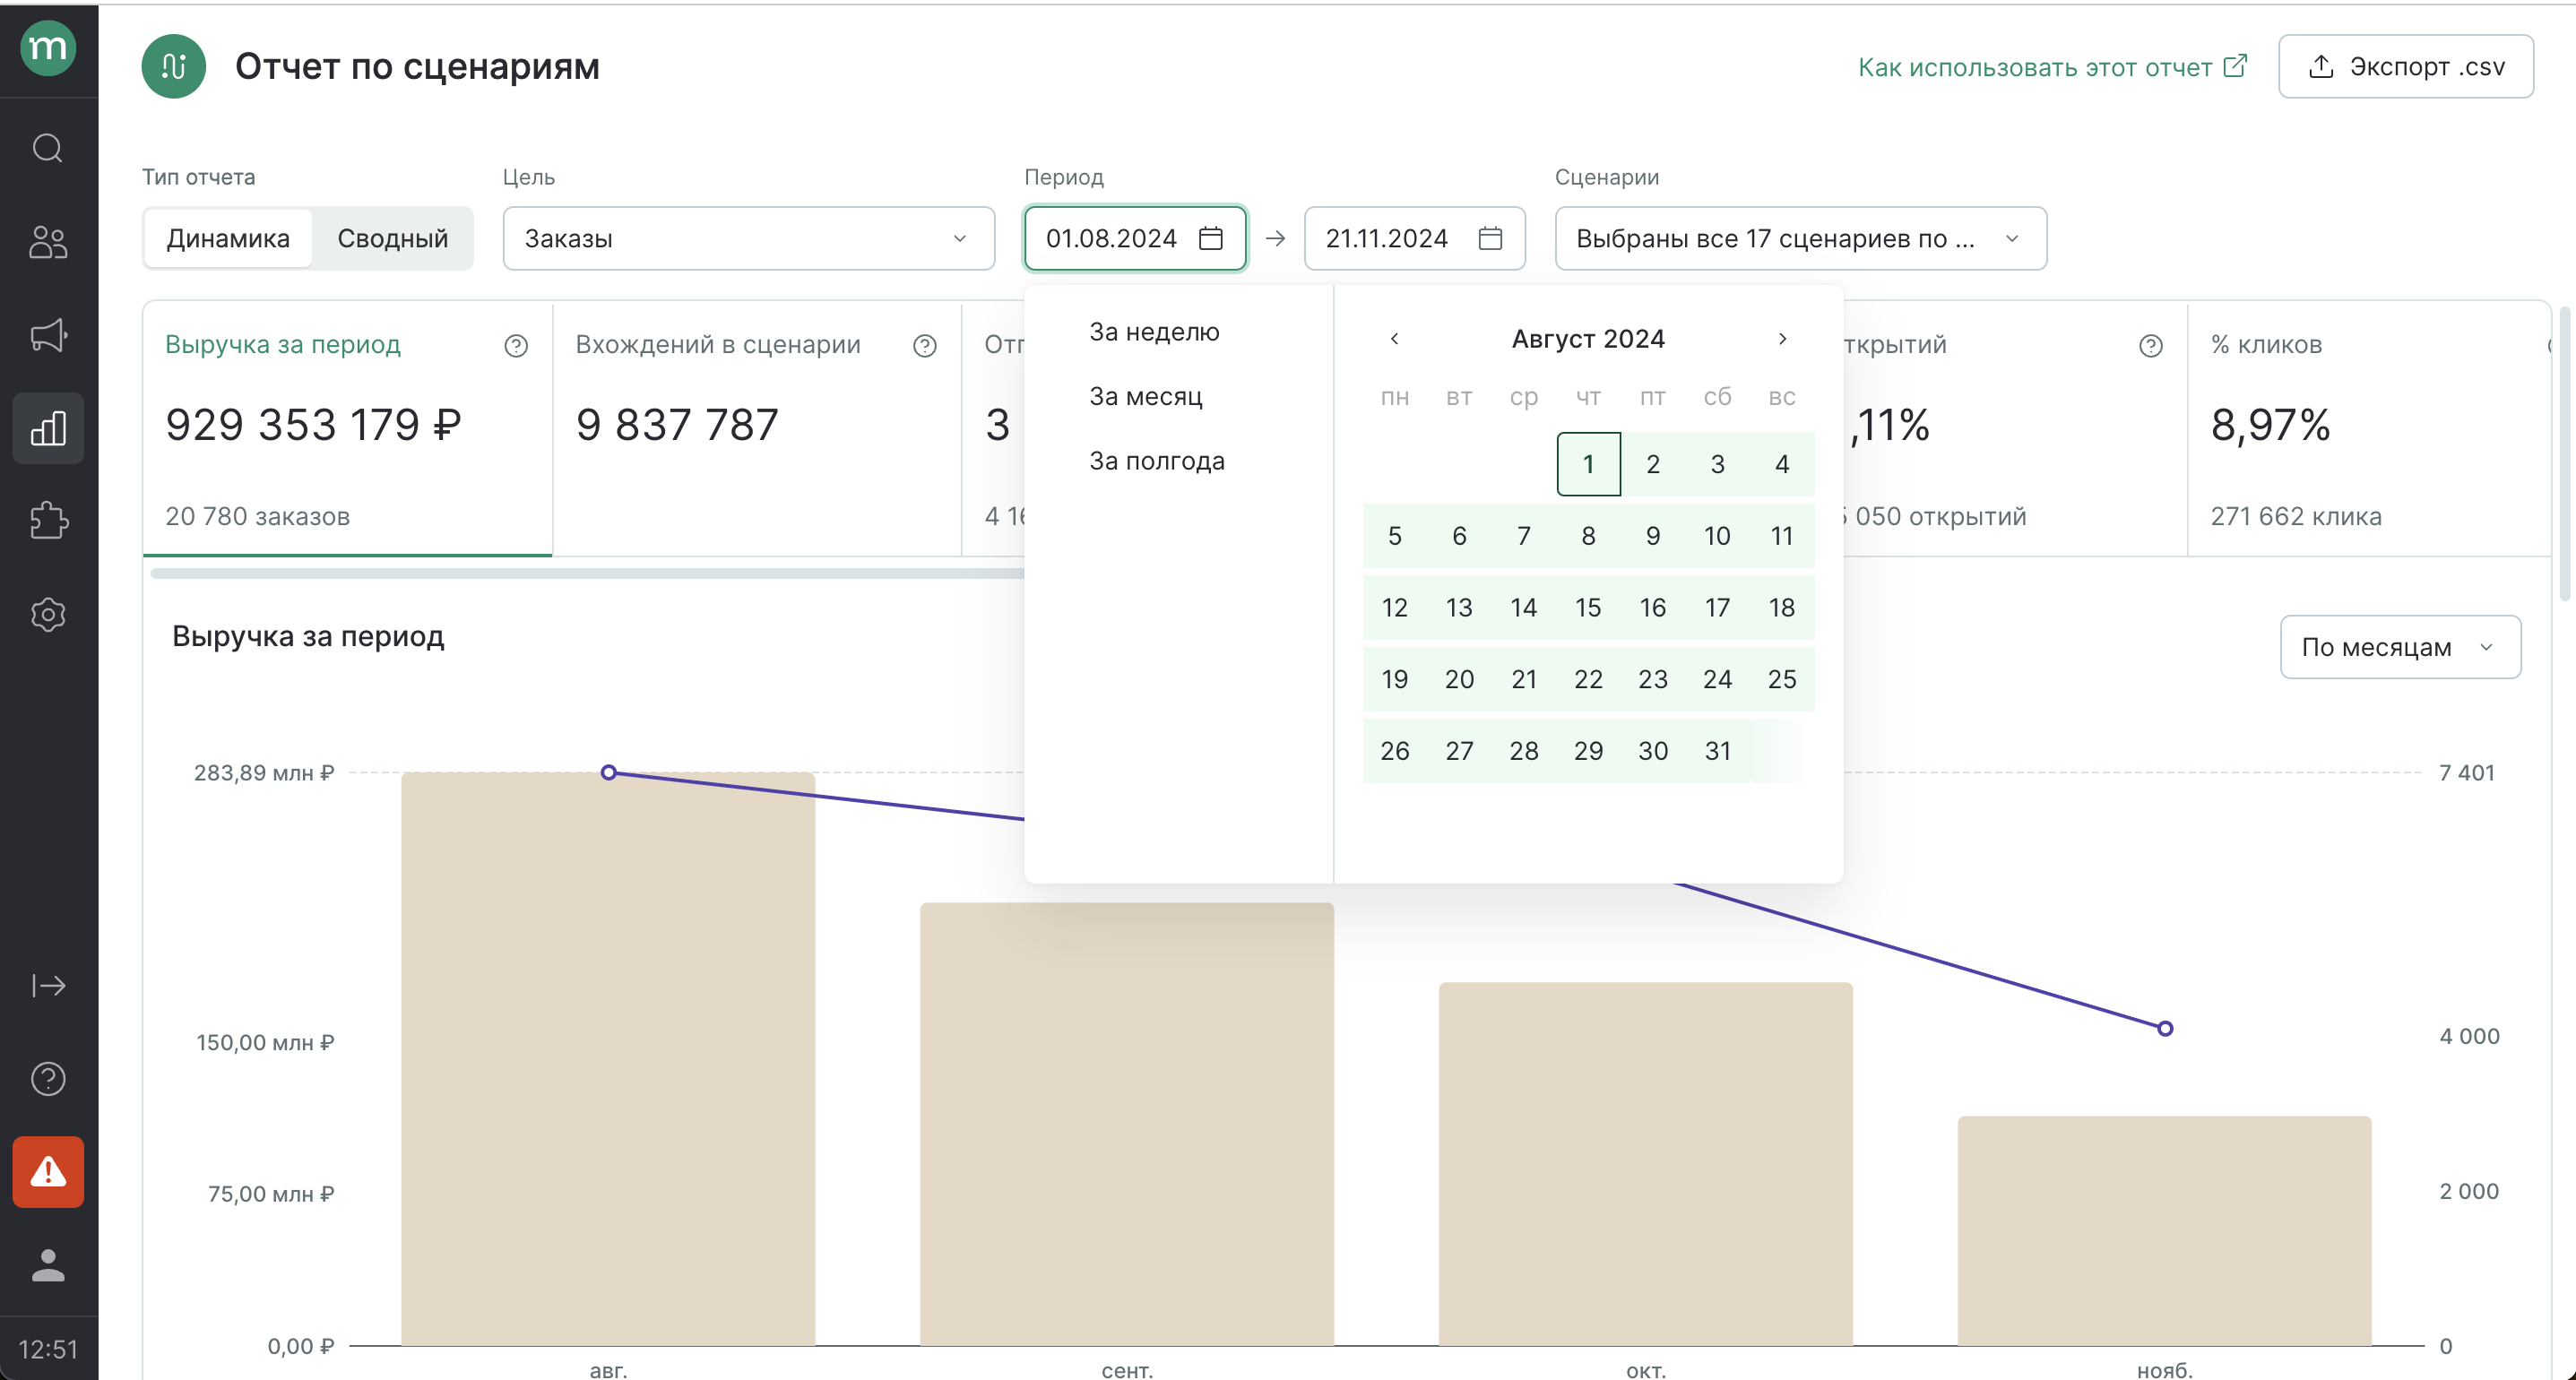
Task: Click 'Август 2024' calendar month title
Action: click(1588, 339)
